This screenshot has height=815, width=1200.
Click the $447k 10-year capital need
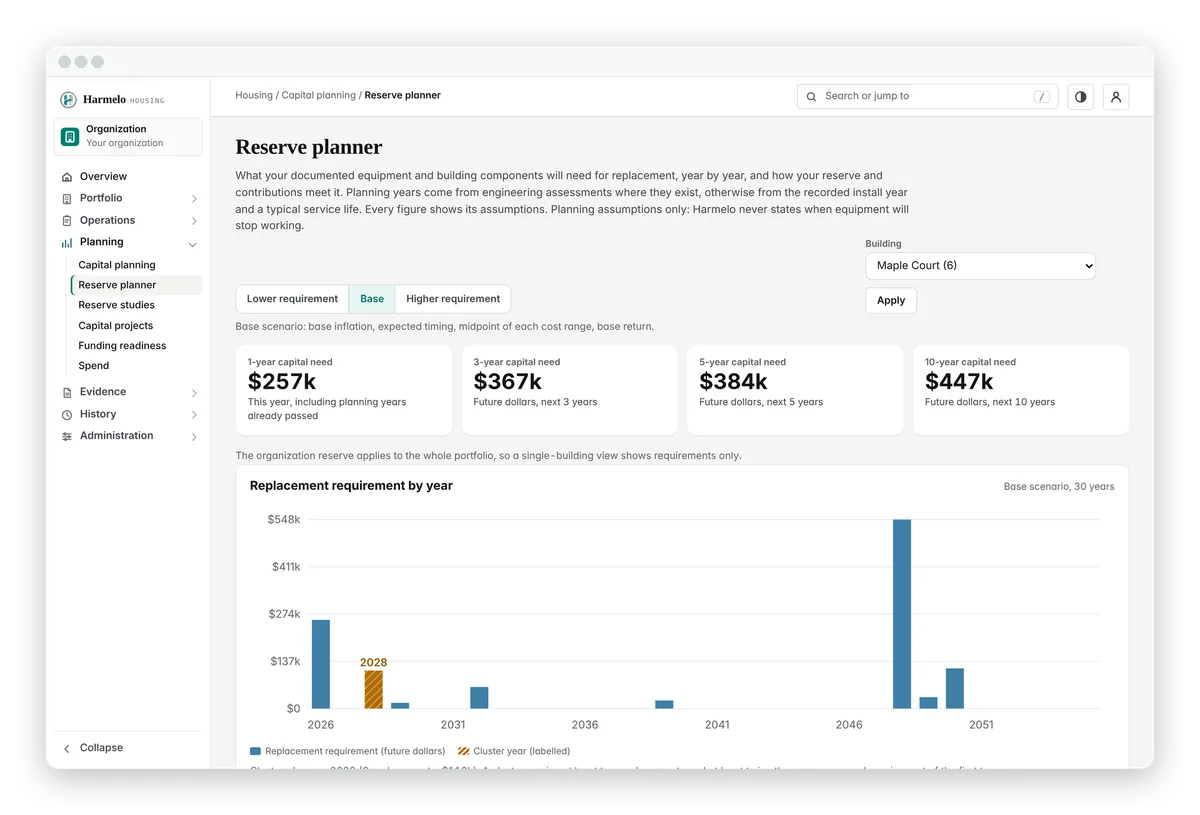click(959, 381)
